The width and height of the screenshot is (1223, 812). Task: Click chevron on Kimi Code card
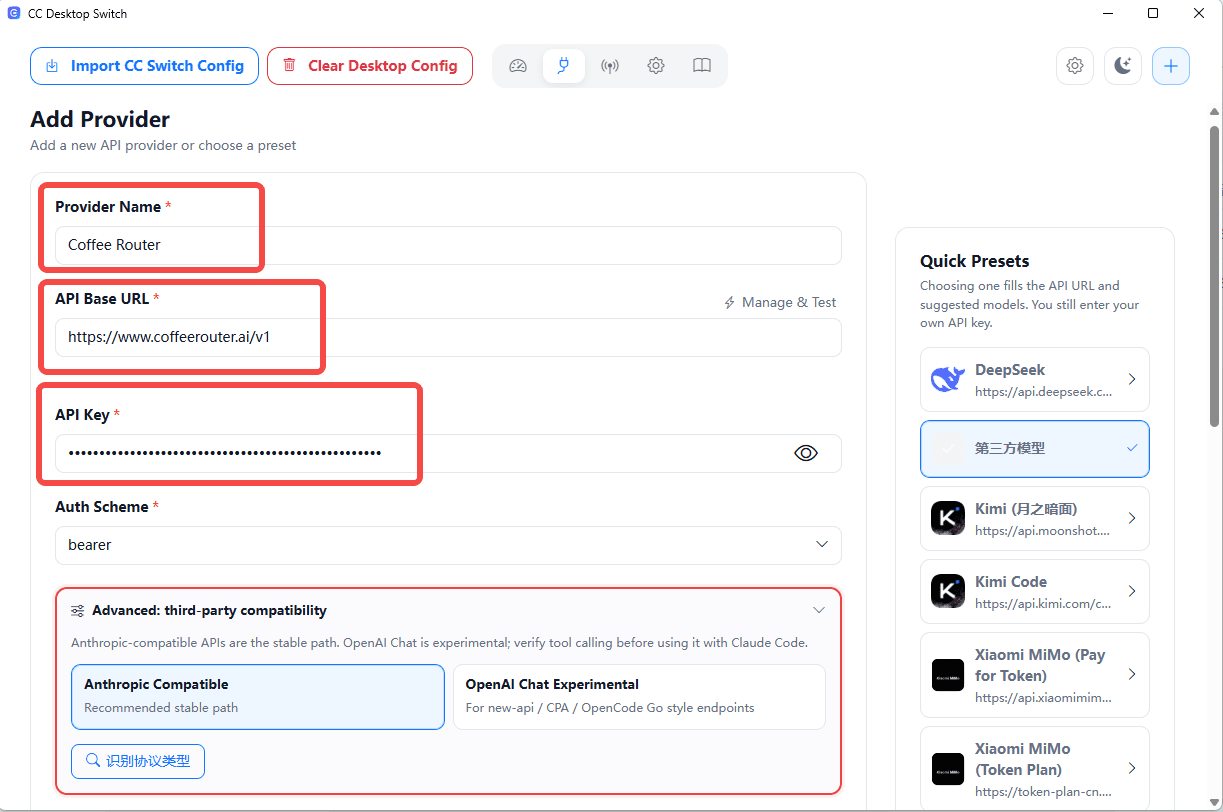[x=1132, y=591]
